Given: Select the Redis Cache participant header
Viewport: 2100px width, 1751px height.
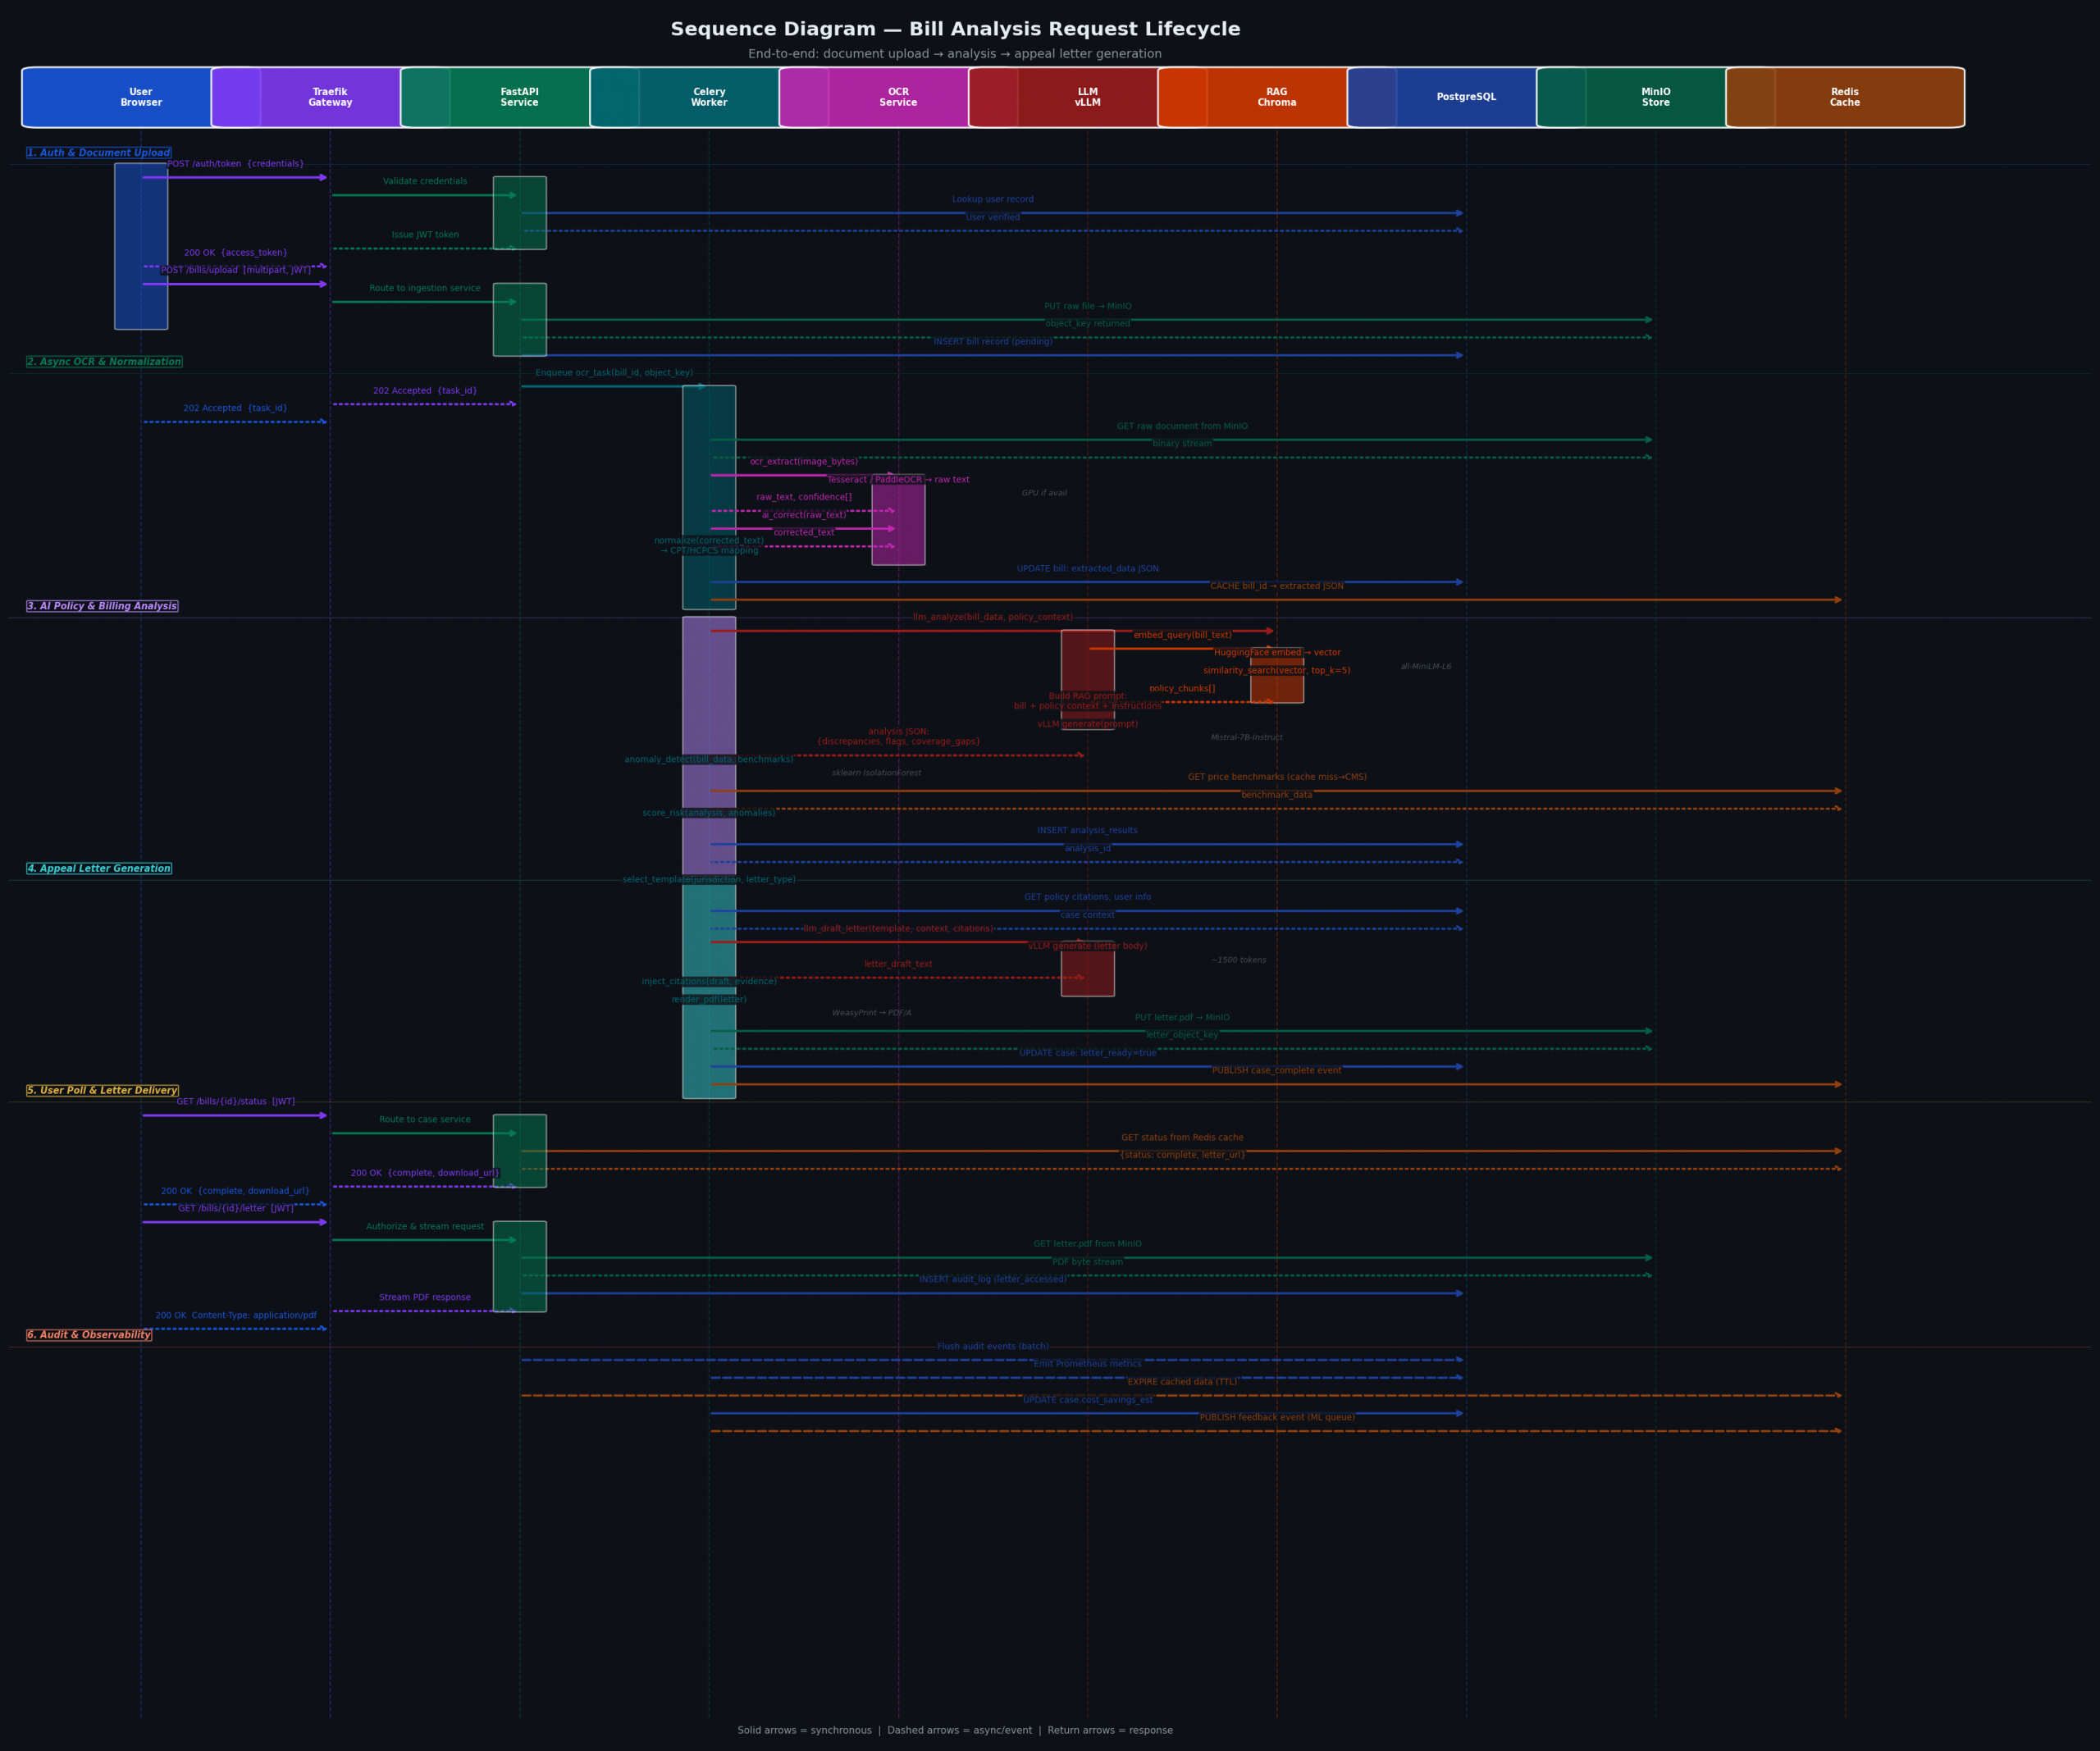Looking at the screenshot, I should [x=1845, y=97].
